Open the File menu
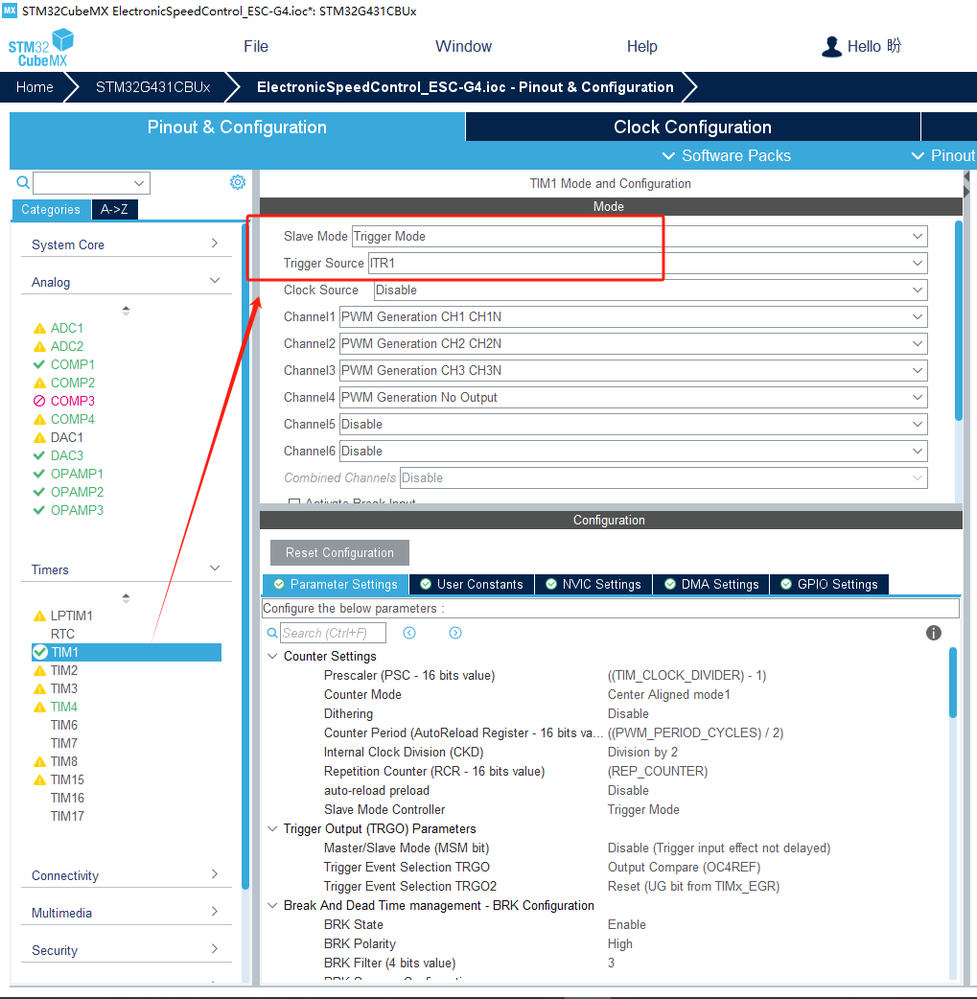 (x=256, y=47)
